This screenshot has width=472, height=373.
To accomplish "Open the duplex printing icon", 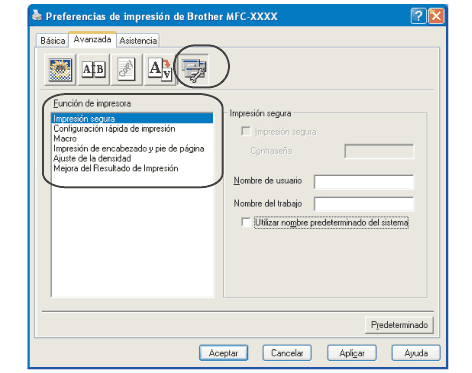I will point(94,70).
